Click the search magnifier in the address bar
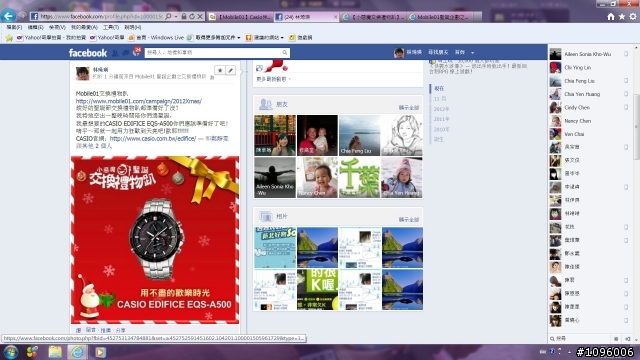 pos(168,16)
